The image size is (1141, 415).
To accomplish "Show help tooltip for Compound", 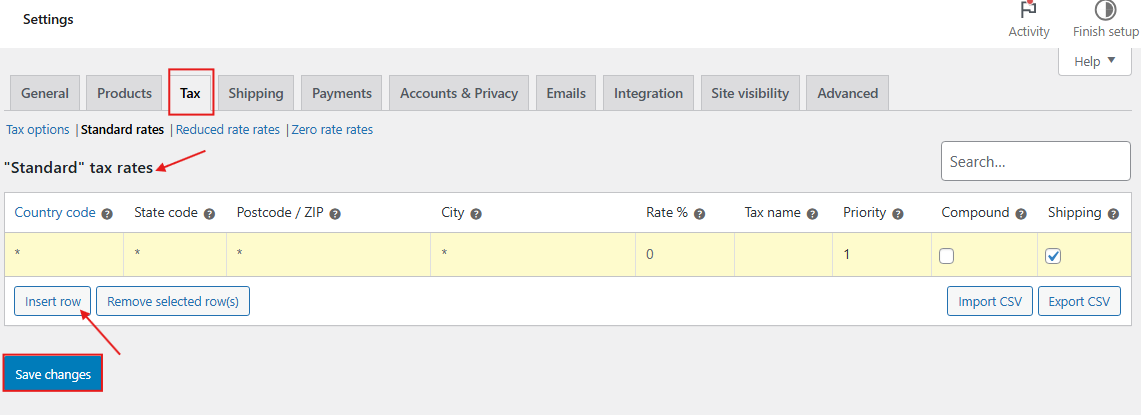I will pyautogui.click(x=1021, y=214).
